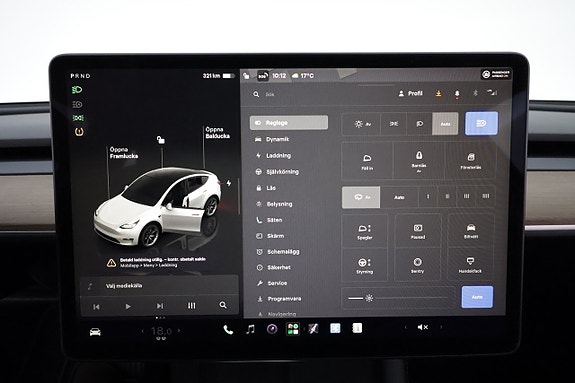Image resolution: width=575 pixels, height=383 pixels.
Task: Open Styrning steering adjustment
Action: pos(365,265)
